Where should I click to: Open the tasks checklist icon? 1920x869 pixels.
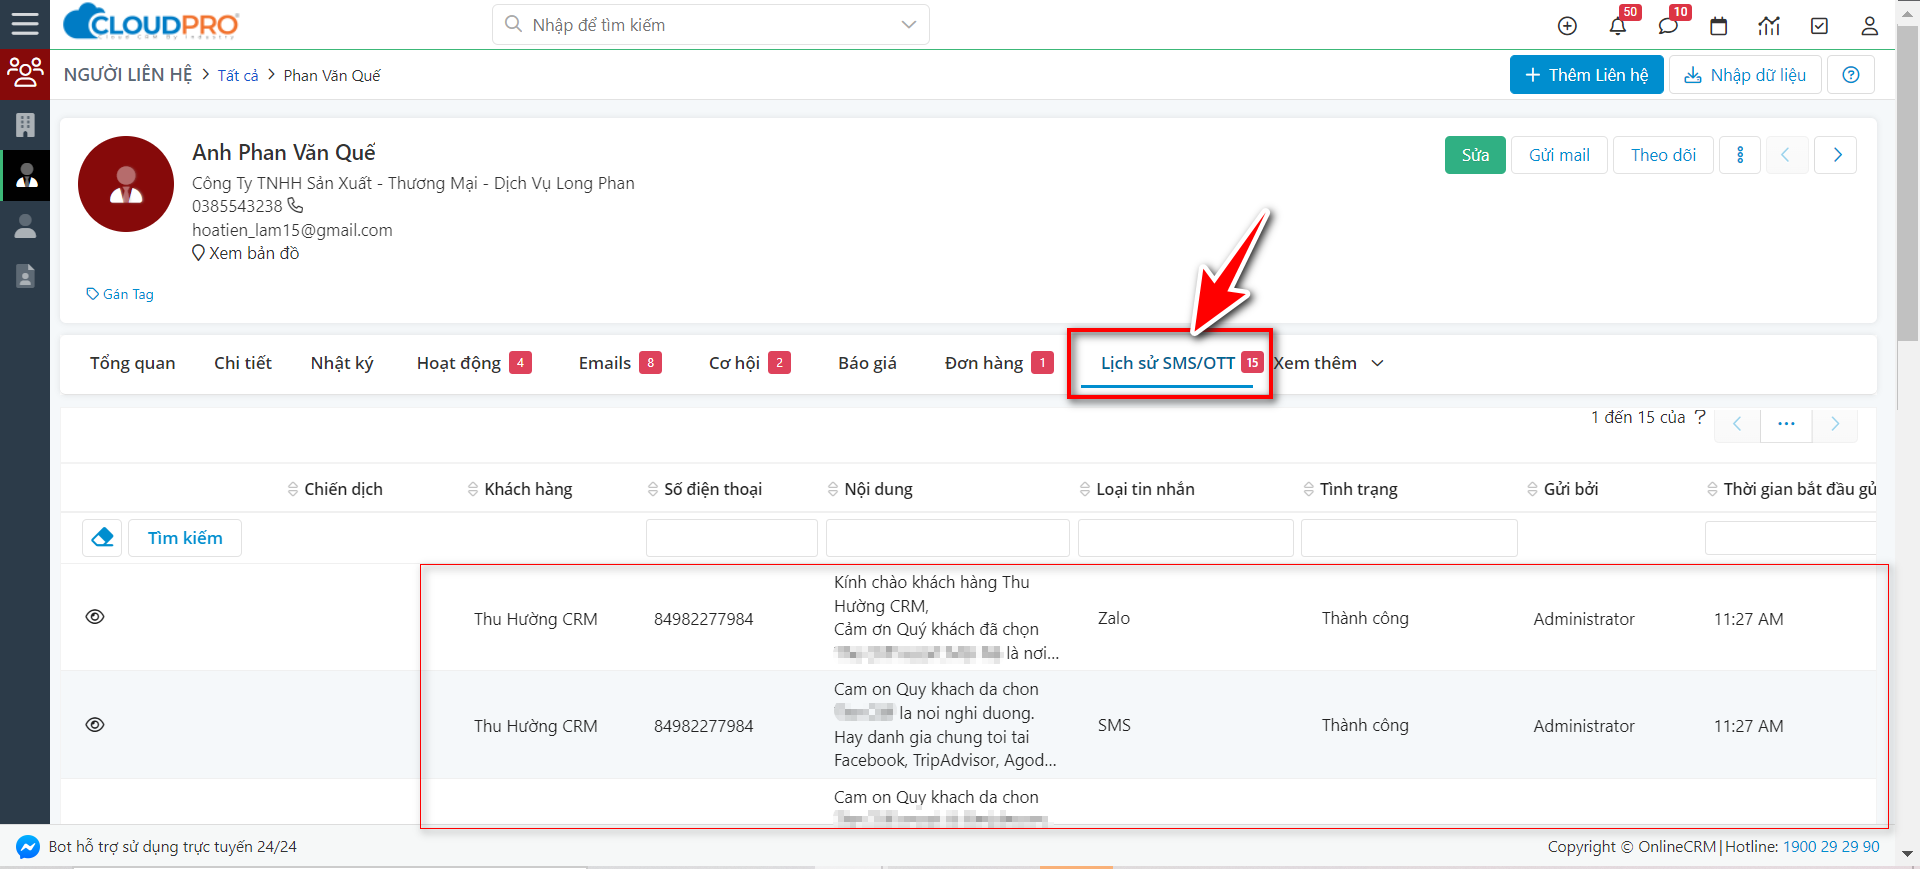pyautogui.click(x=1820, y=26)
